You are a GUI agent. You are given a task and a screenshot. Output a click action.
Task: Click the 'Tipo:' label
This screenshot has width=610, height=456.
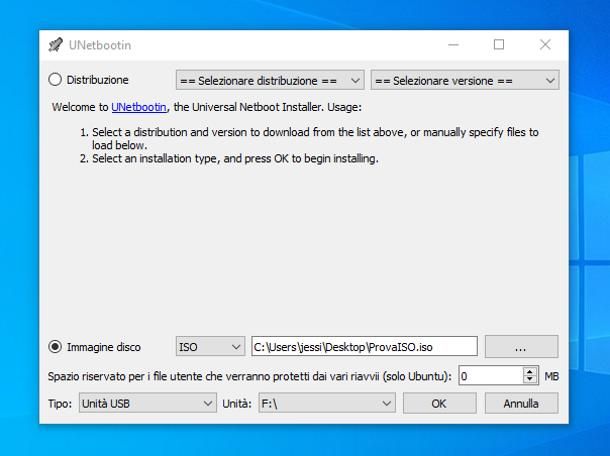[x=60, y=403]
